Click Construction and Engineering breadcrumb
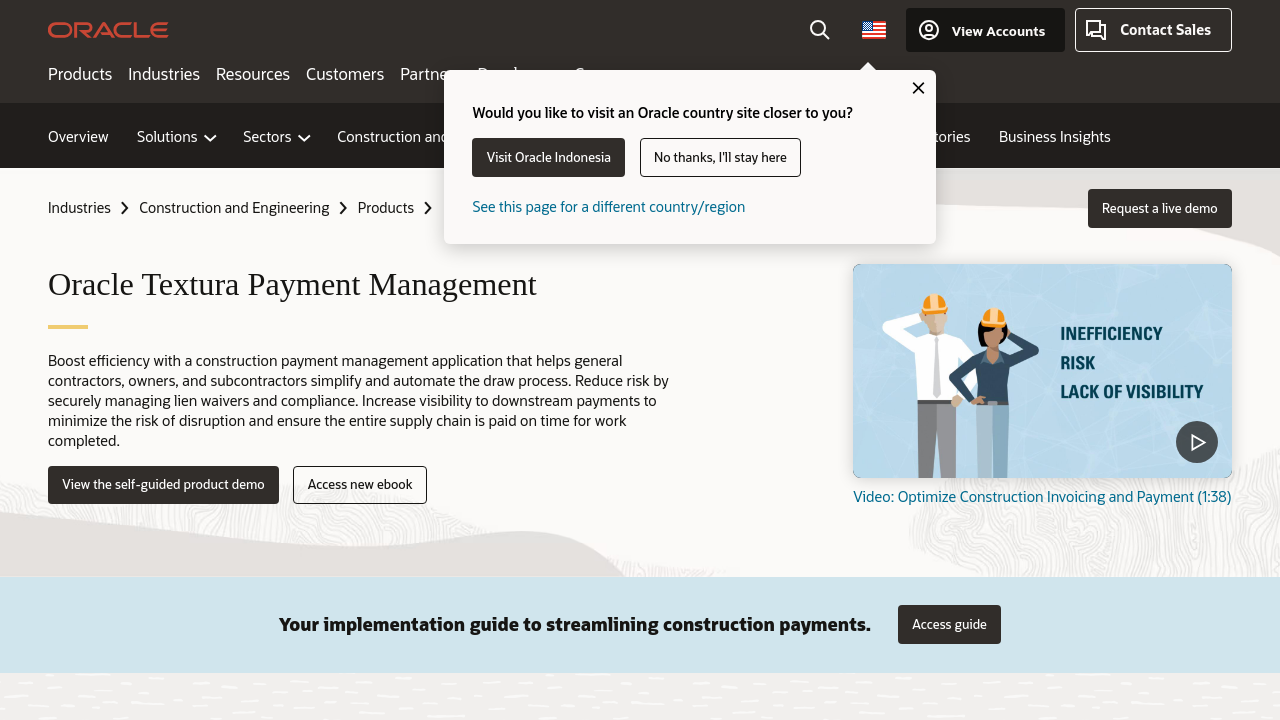Image resolution: width=1280 pixels, height=720 pixels. tap(234, 208)
